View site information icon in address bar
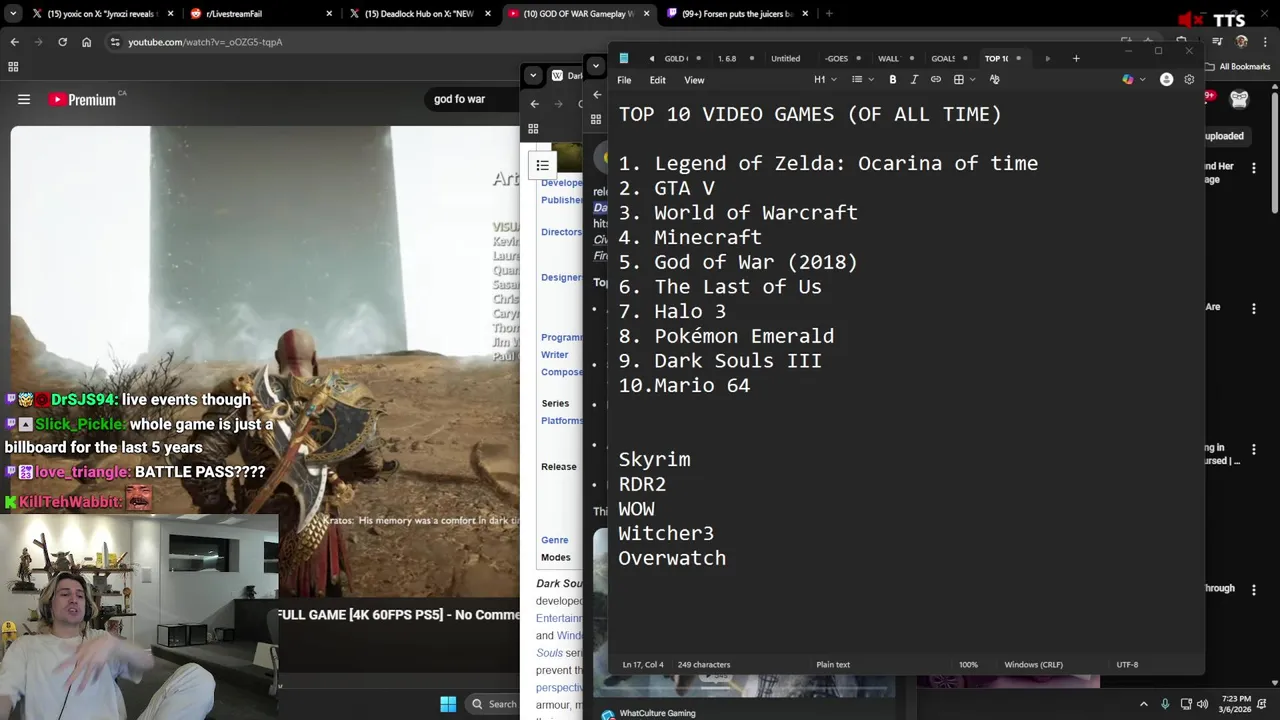The height and width of the screenshot is (720, 1280). tap(115, 42)
